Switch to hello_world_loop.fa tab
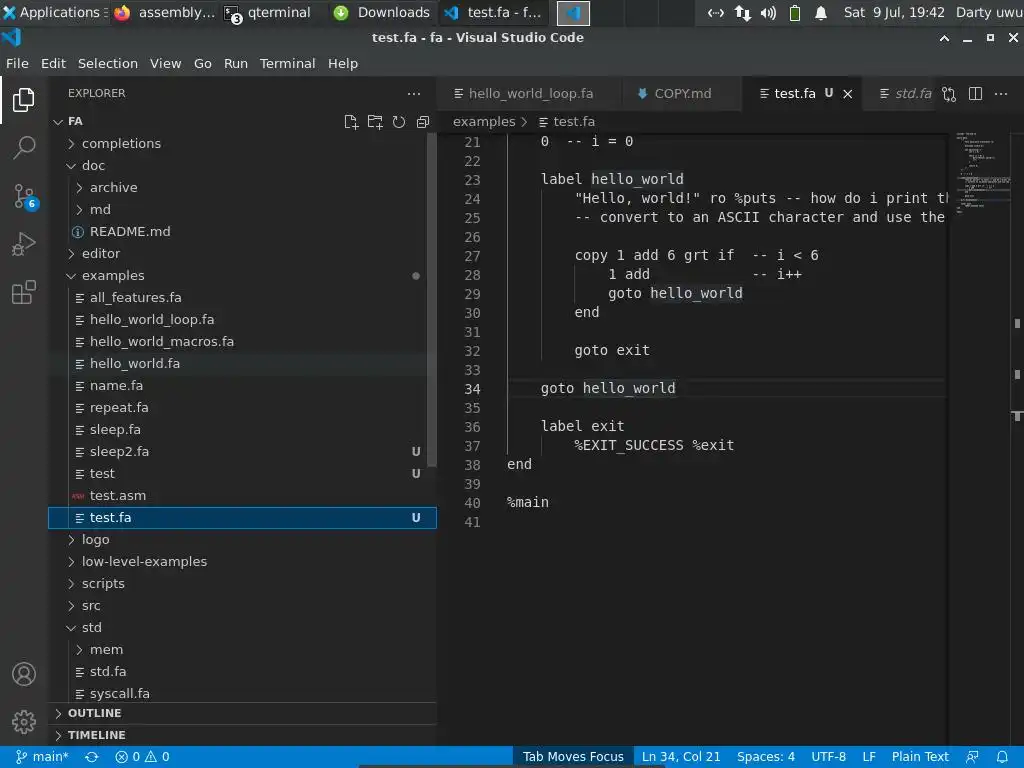 click(x=528, y=94)
